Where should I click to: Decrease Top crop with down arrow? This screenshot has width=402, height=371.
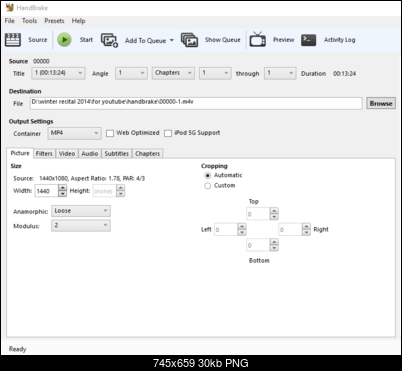click(x=274, y=217)
